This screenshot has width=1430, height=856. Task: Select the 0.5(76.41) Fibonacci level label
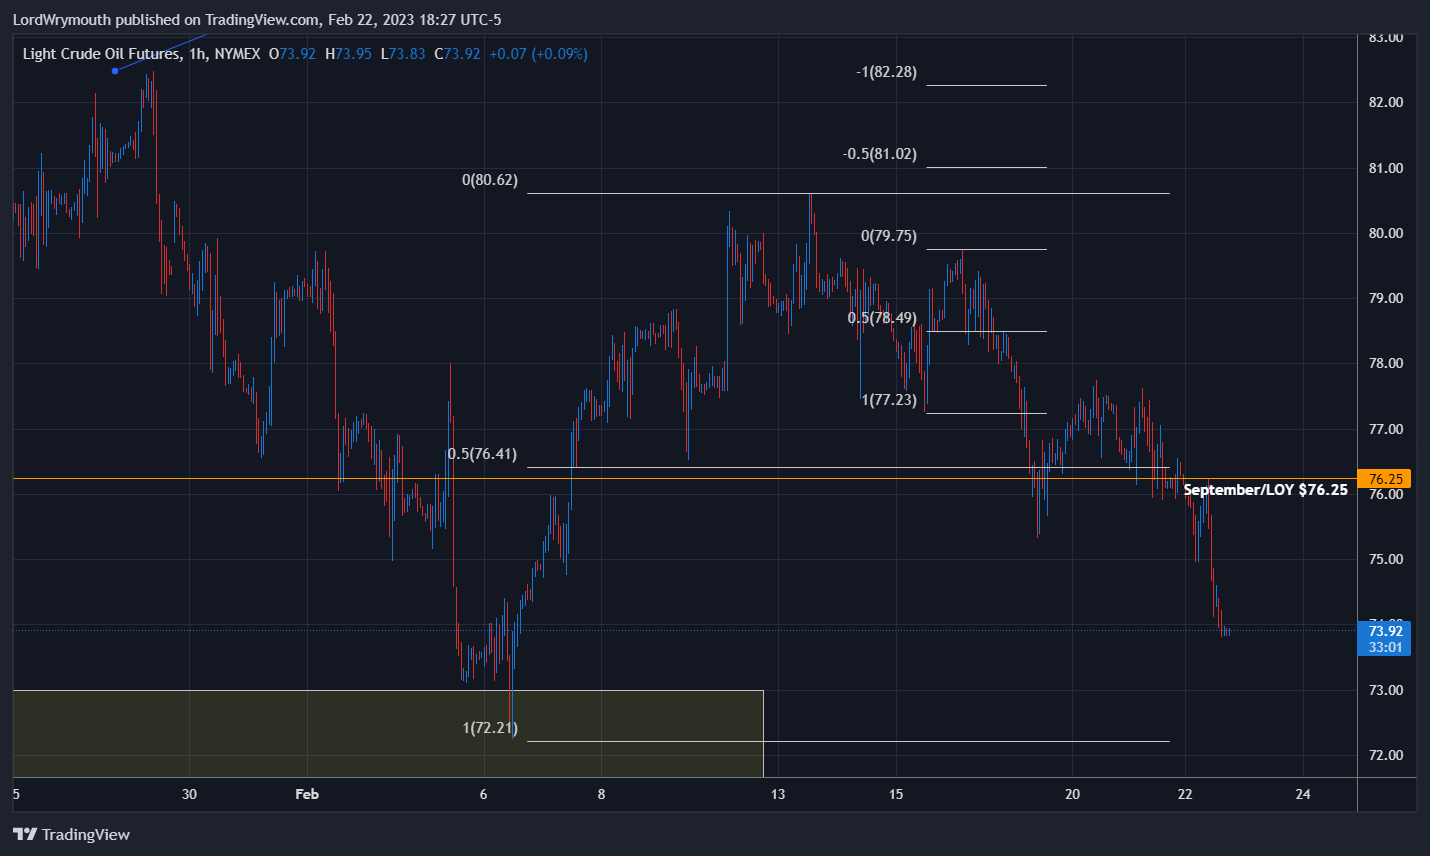click(482, 454)
